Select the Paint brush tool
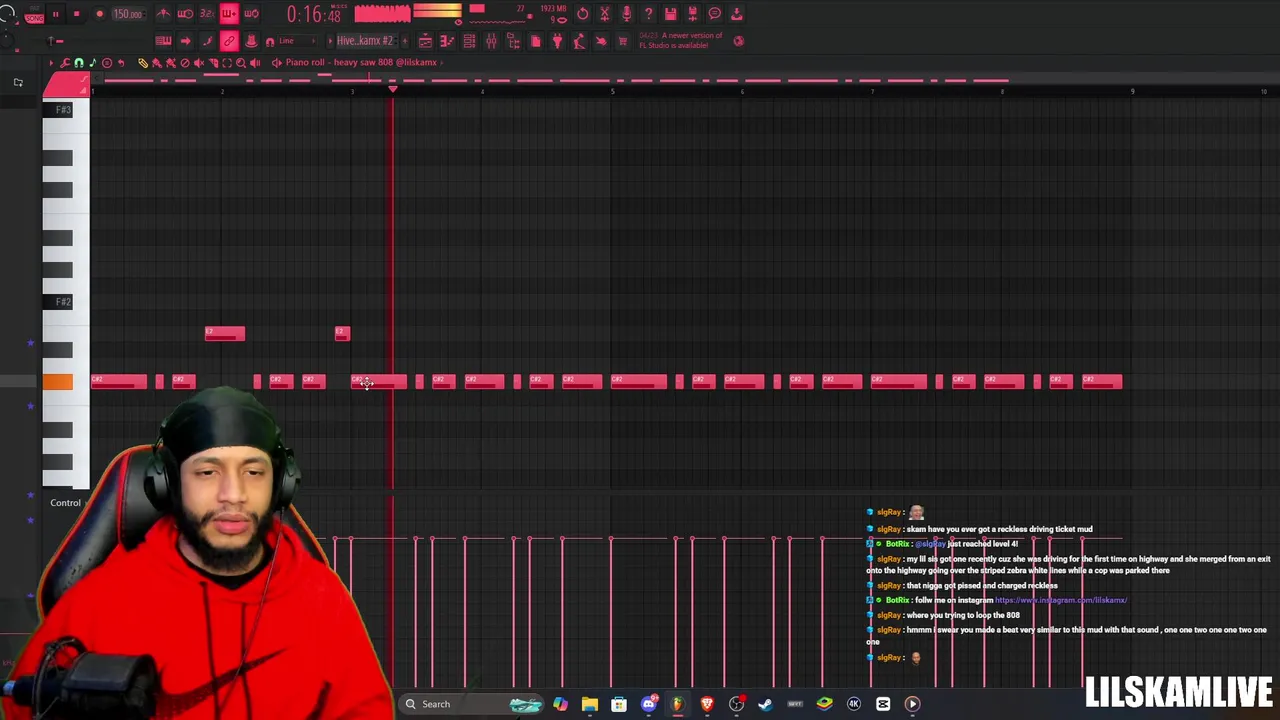 [157, 62]
